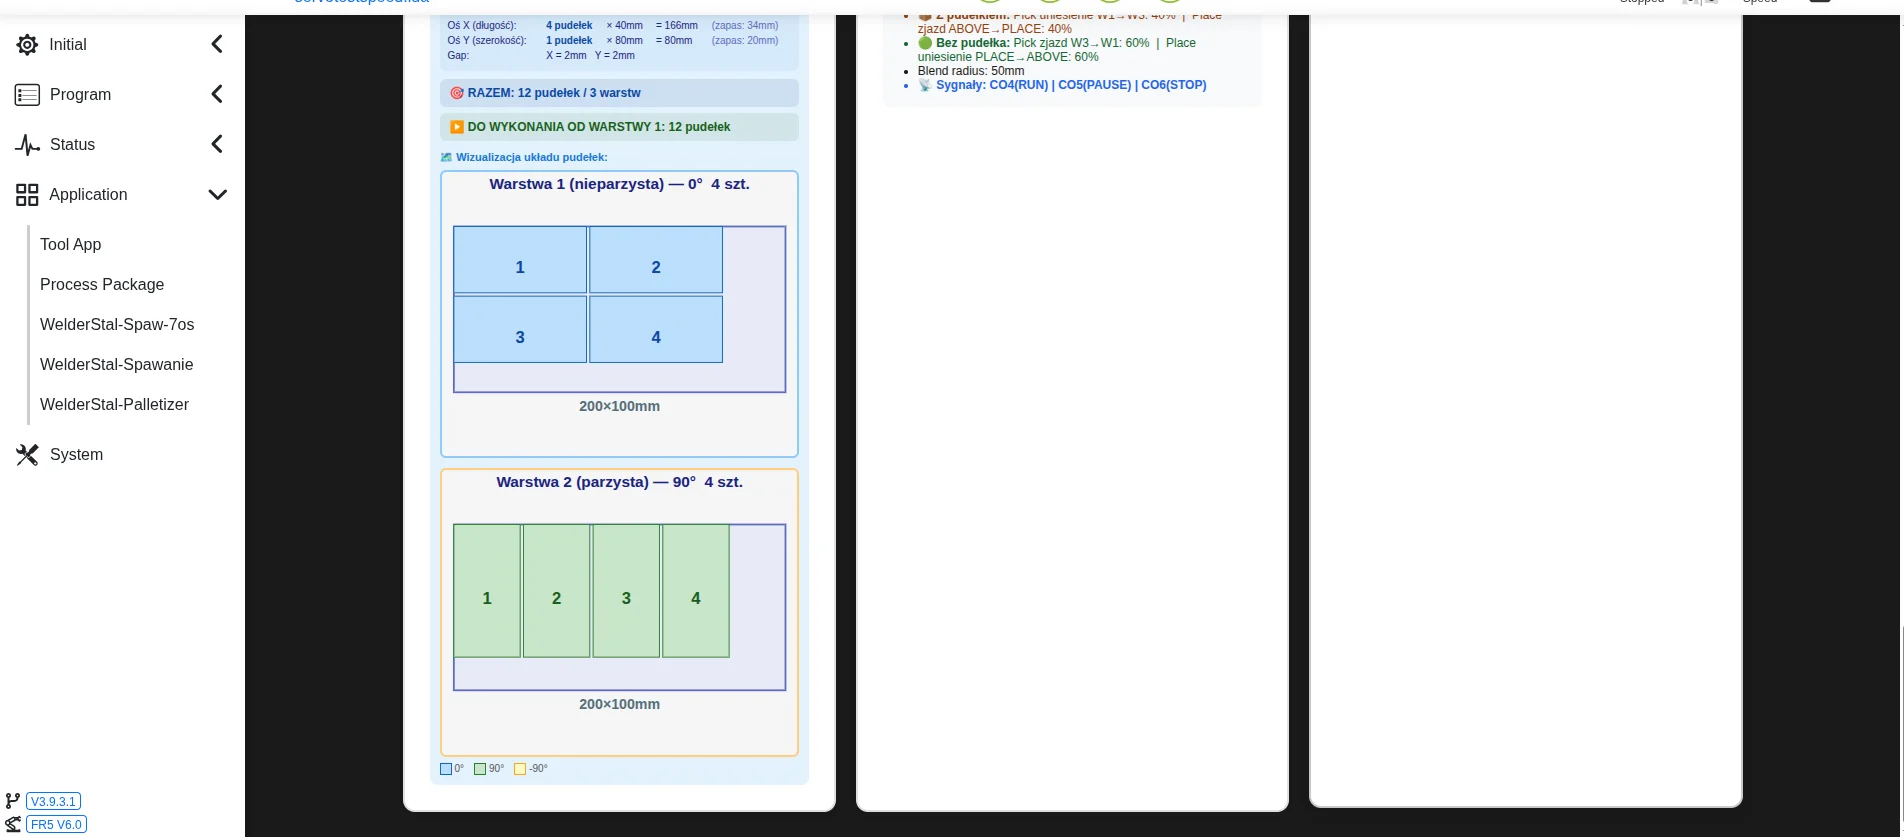
Task: Expand the Program menu chevron
Action: (x=217, y=94)
